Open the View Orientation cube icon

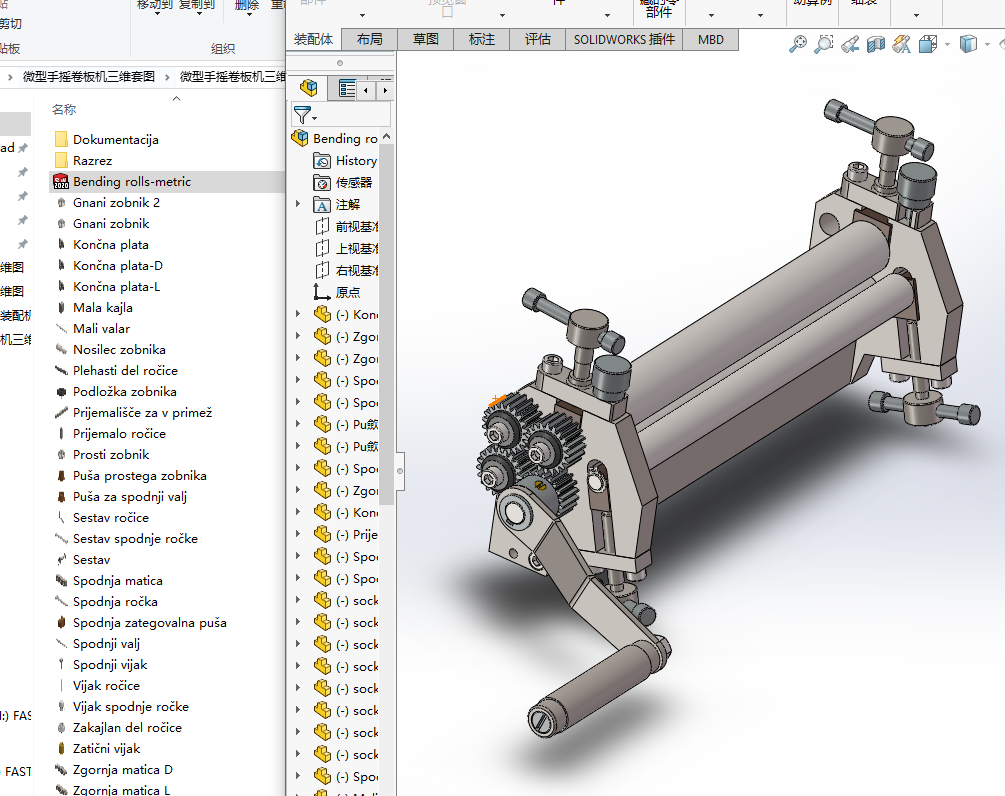[927, 44]
